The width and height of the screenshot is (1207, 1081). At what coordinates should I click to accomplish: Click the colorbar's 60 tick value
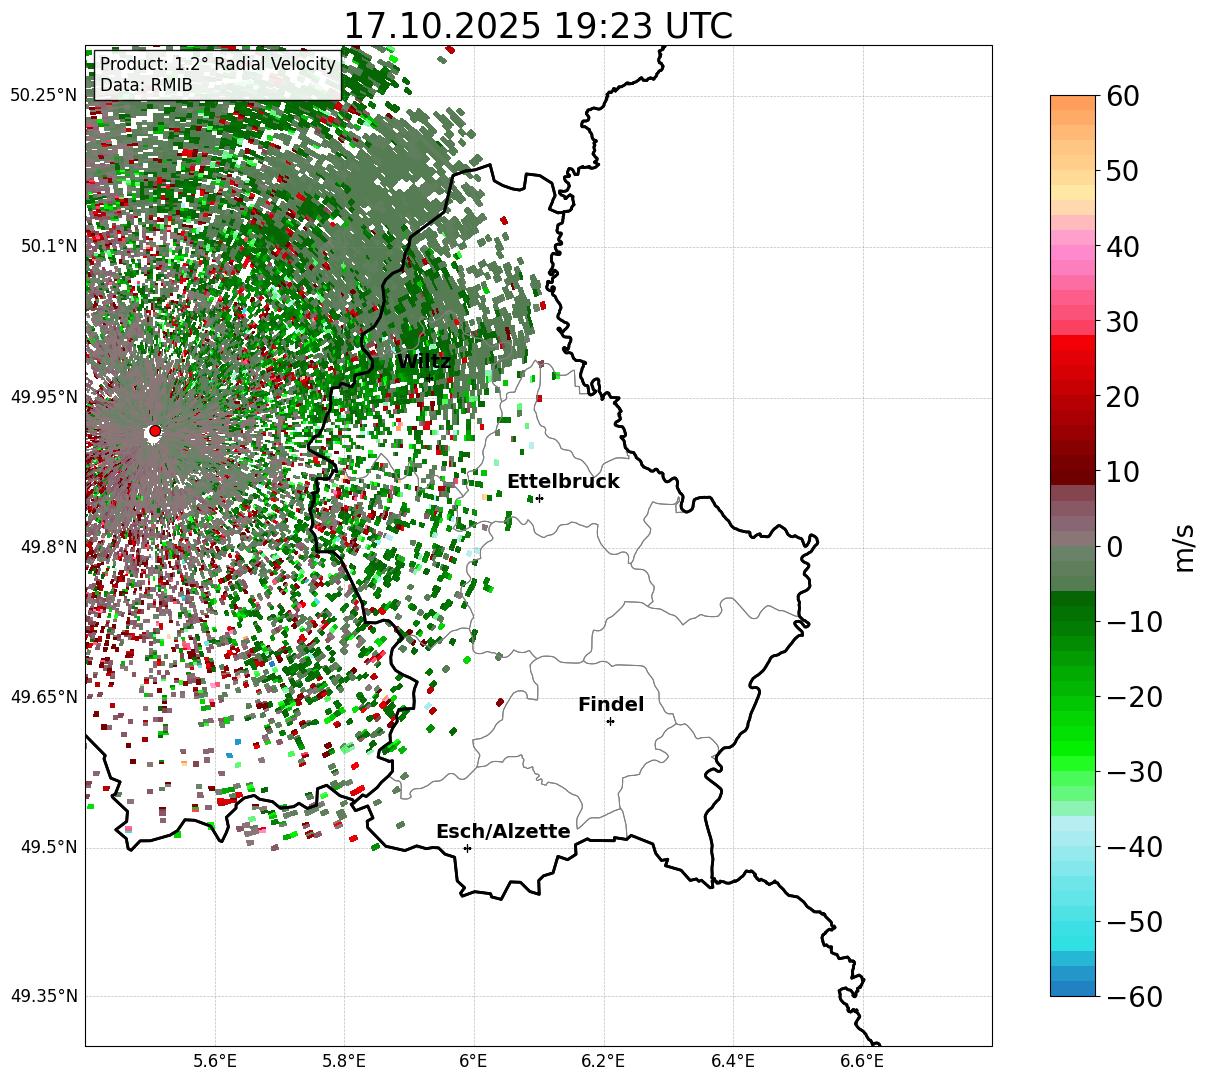click(1121, 96)
